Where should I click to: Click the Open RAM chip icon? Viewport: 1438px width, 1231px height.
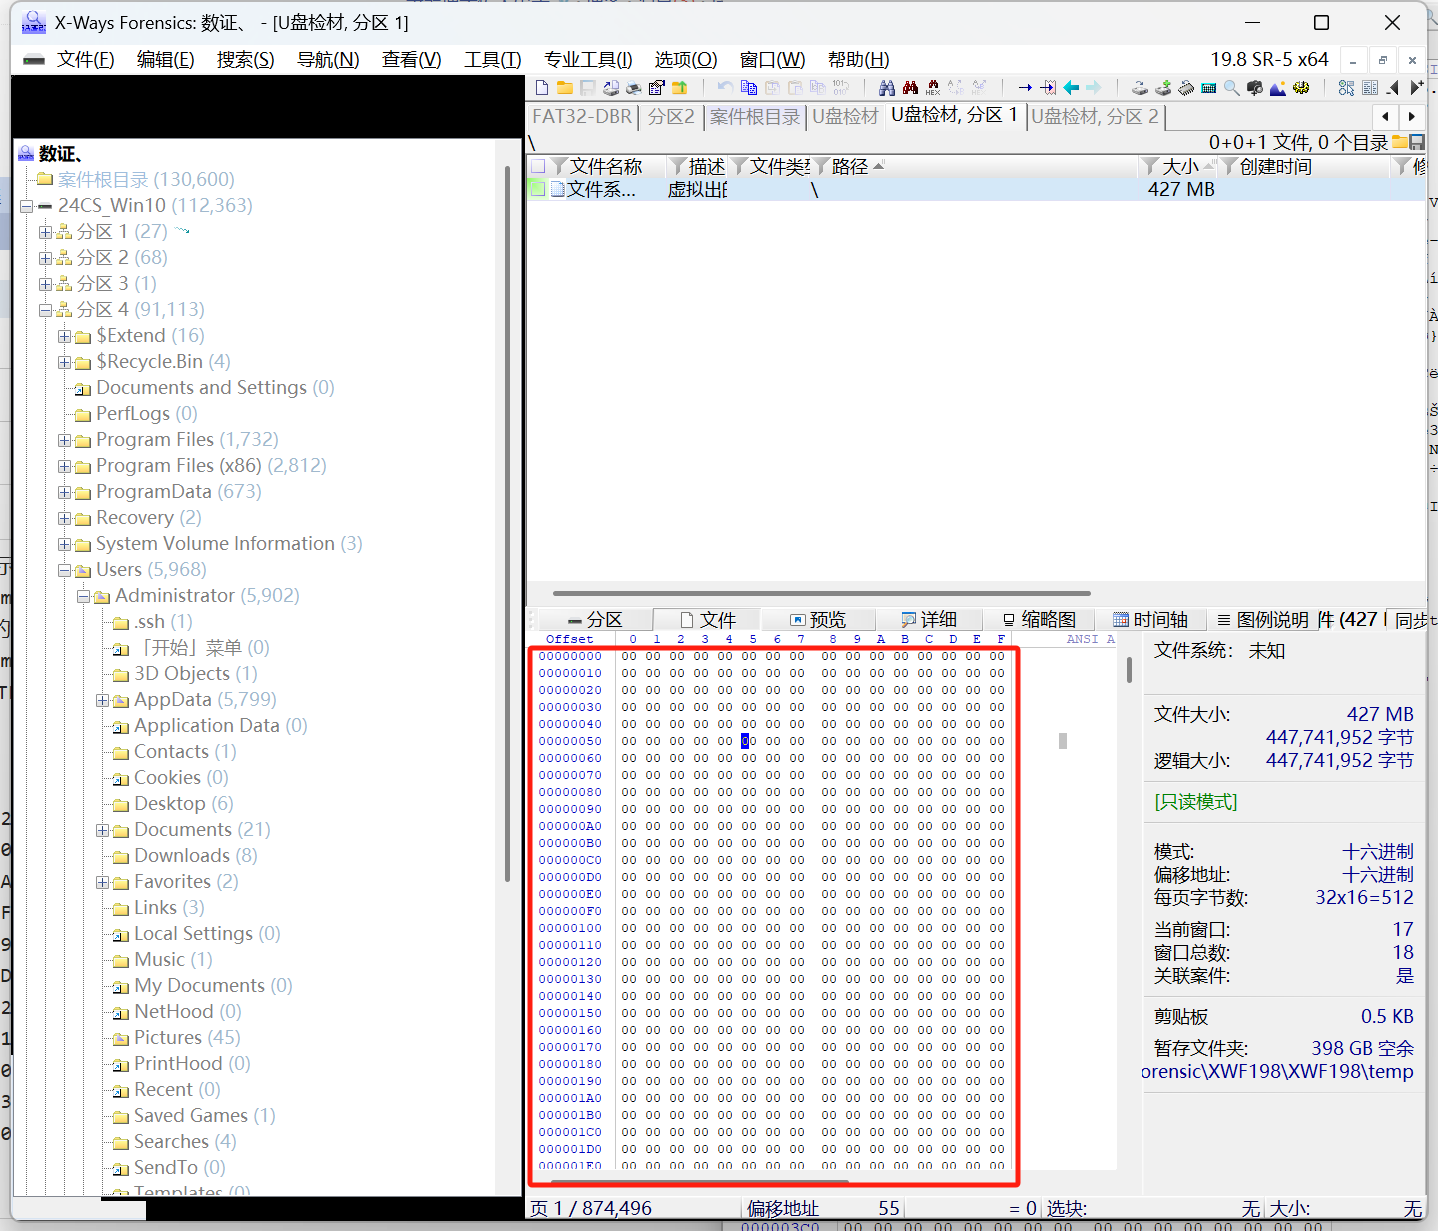pyautogui.click(x=1186, y=88)
